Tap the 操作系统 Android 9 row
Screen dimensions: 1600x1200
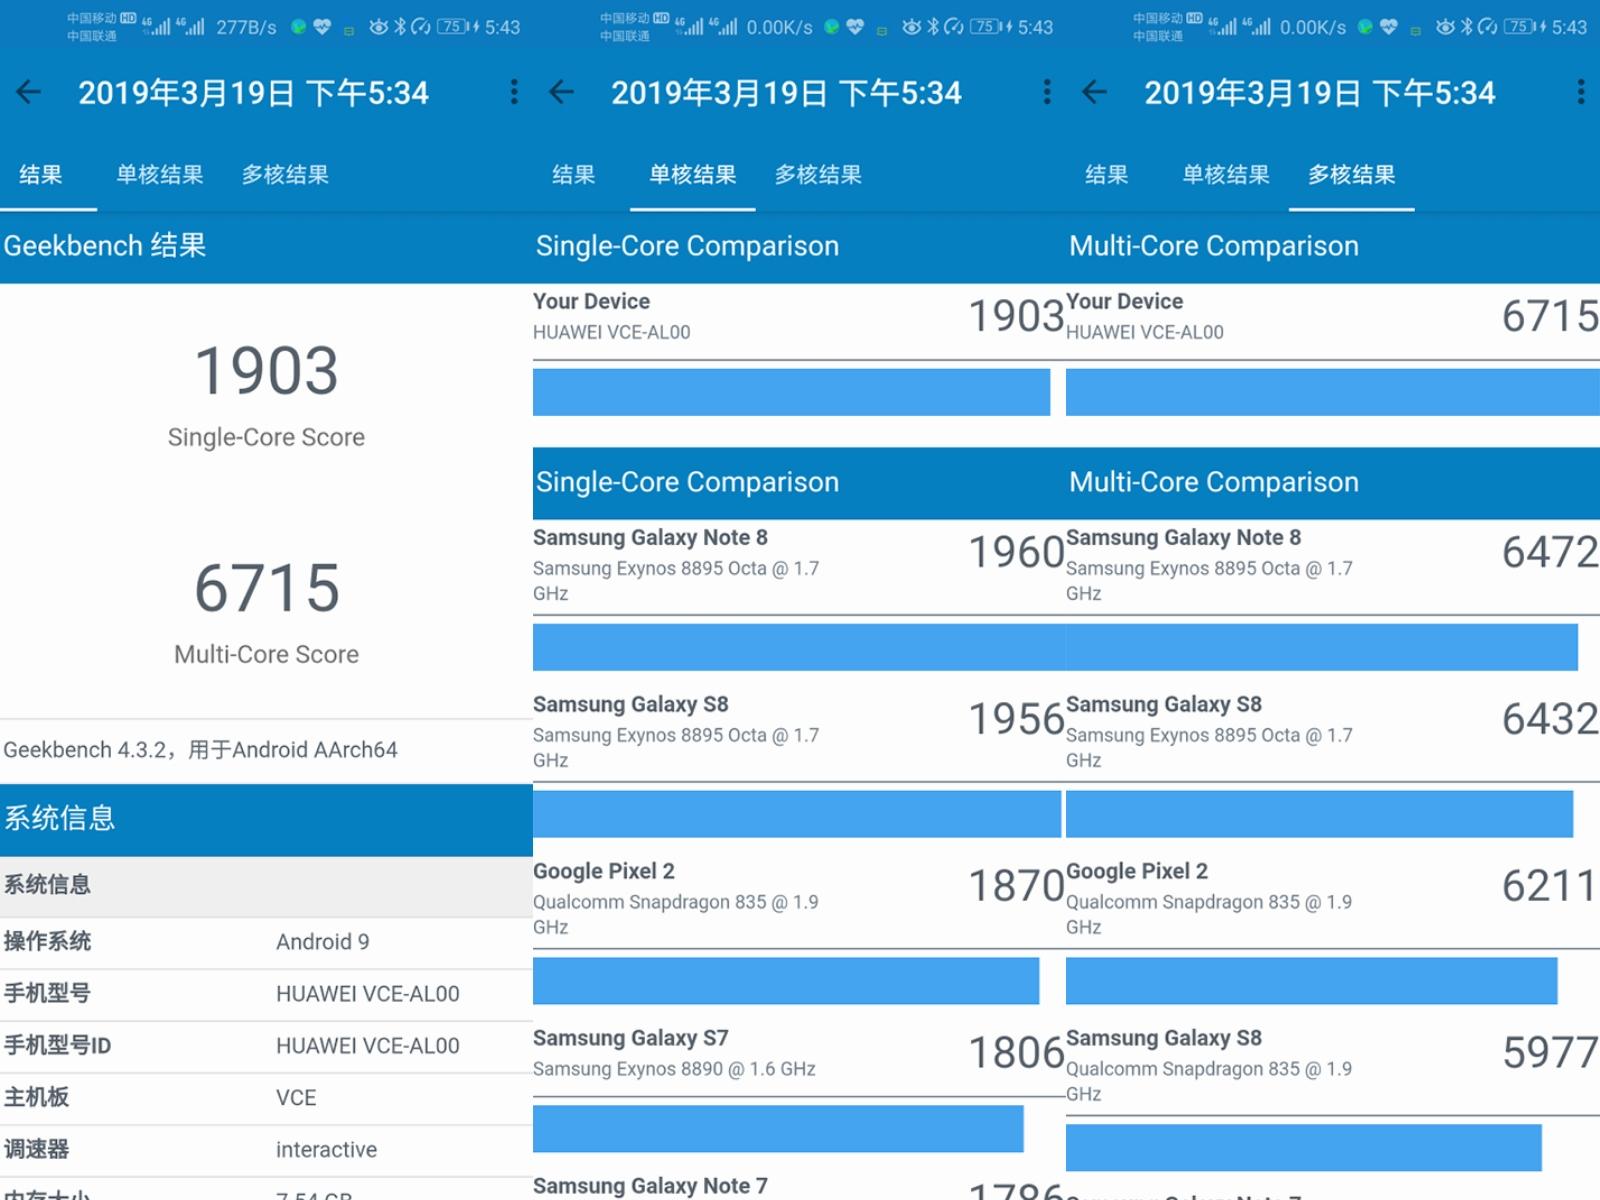click(266, 942)
